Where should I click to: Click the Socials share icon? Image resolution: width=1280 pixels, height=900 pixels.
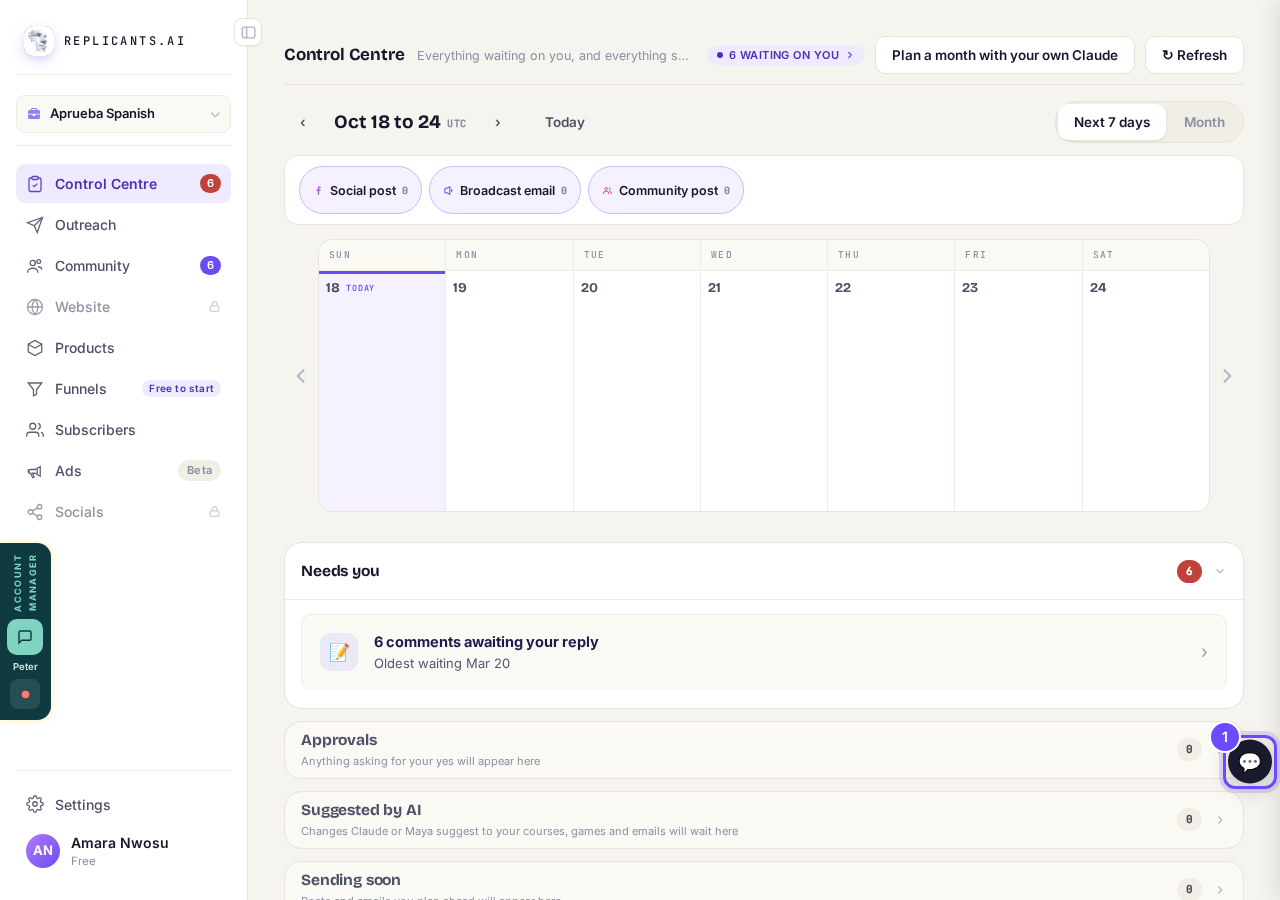[35, 512]
